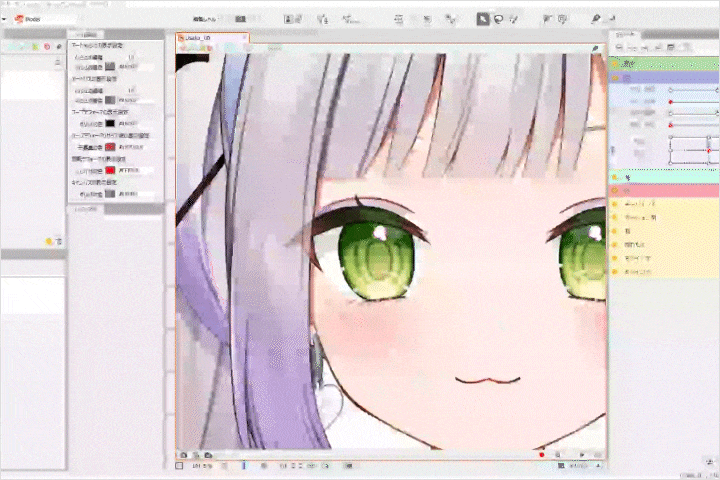Expand the cyan parameter group row
The width and height of the screenshot is (720, 480).
[664, 177]
